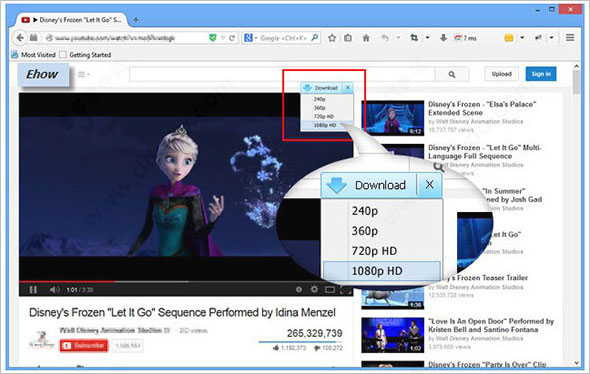Expand the dropdown beside the yellow icon
The image size is (590, 374).
click(x=522, y=38)
